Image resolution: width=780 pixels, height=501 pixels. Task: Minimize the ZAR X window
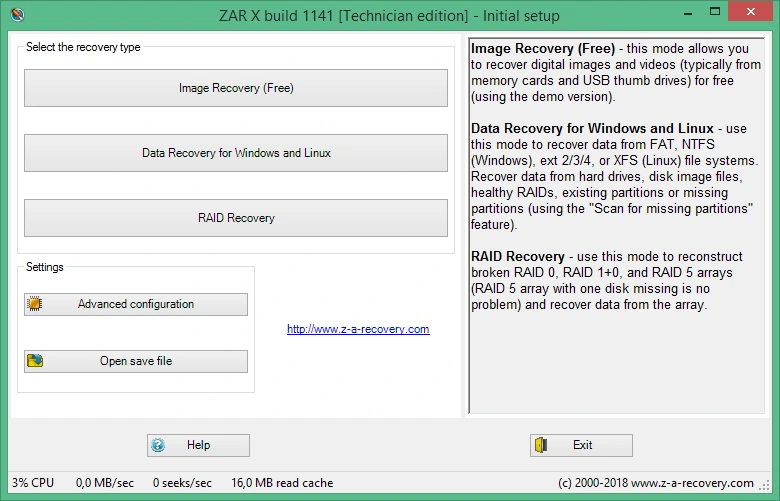(688, 12)
